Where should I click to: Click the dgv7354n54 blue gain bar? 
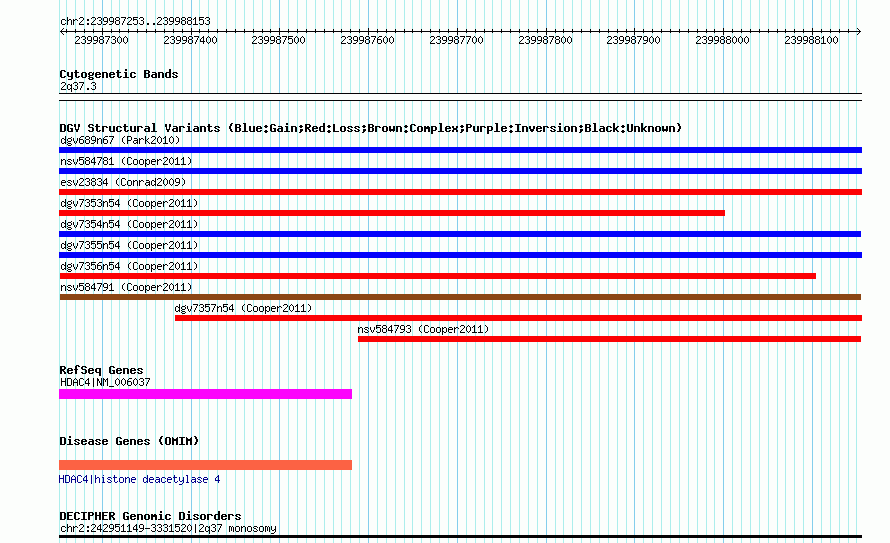coord(460,234)
